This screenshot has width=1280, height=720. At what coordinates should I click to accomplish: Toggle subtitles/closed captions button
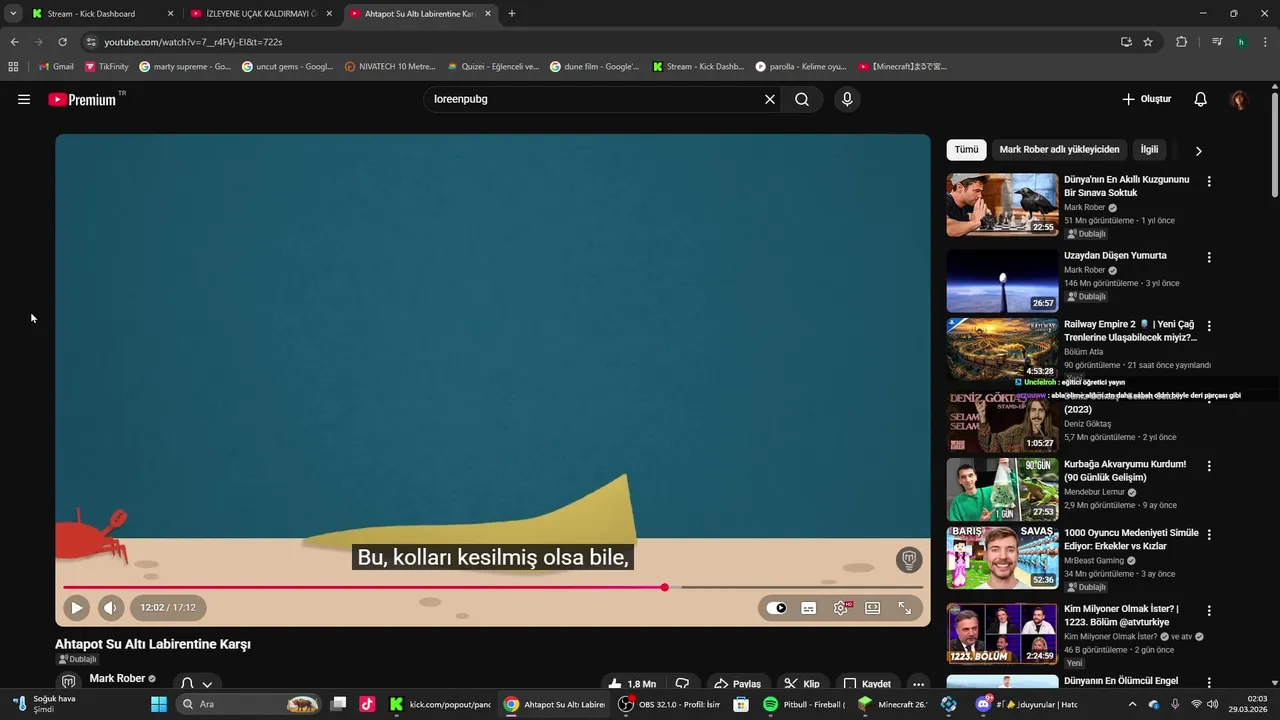809,607
